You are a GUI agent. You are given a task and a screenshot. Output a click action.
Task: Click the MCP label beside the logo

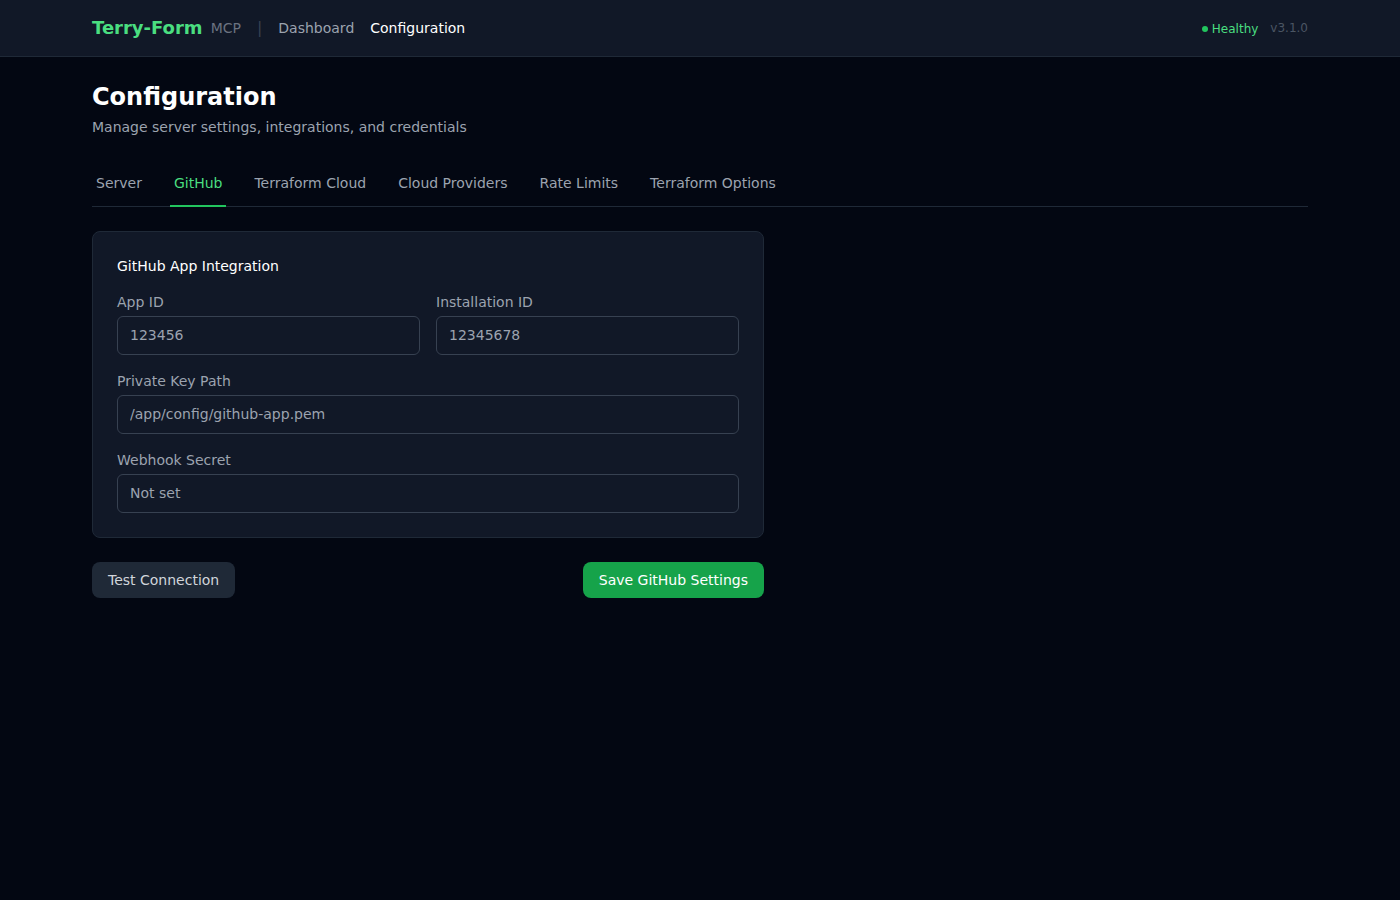[226, 28]
